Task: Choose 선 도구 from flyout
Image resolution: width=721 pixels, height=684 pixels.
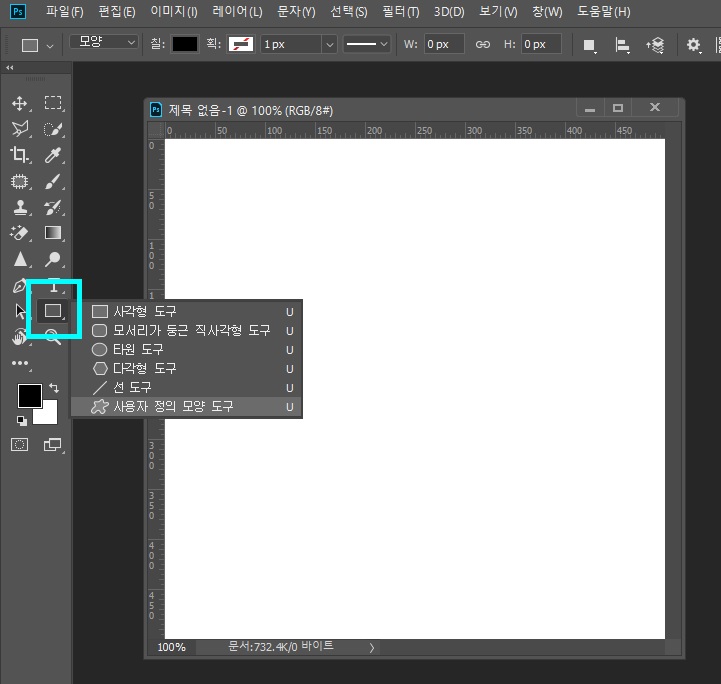Action: pos(187,388)
